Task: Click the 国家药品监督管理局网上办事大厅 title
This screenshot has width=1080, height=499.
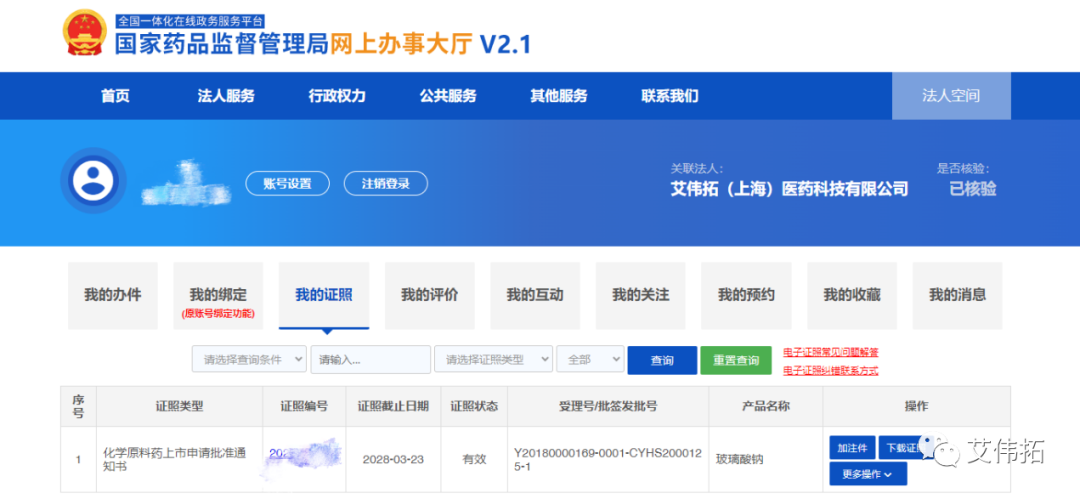Action: tap(292, 44)
